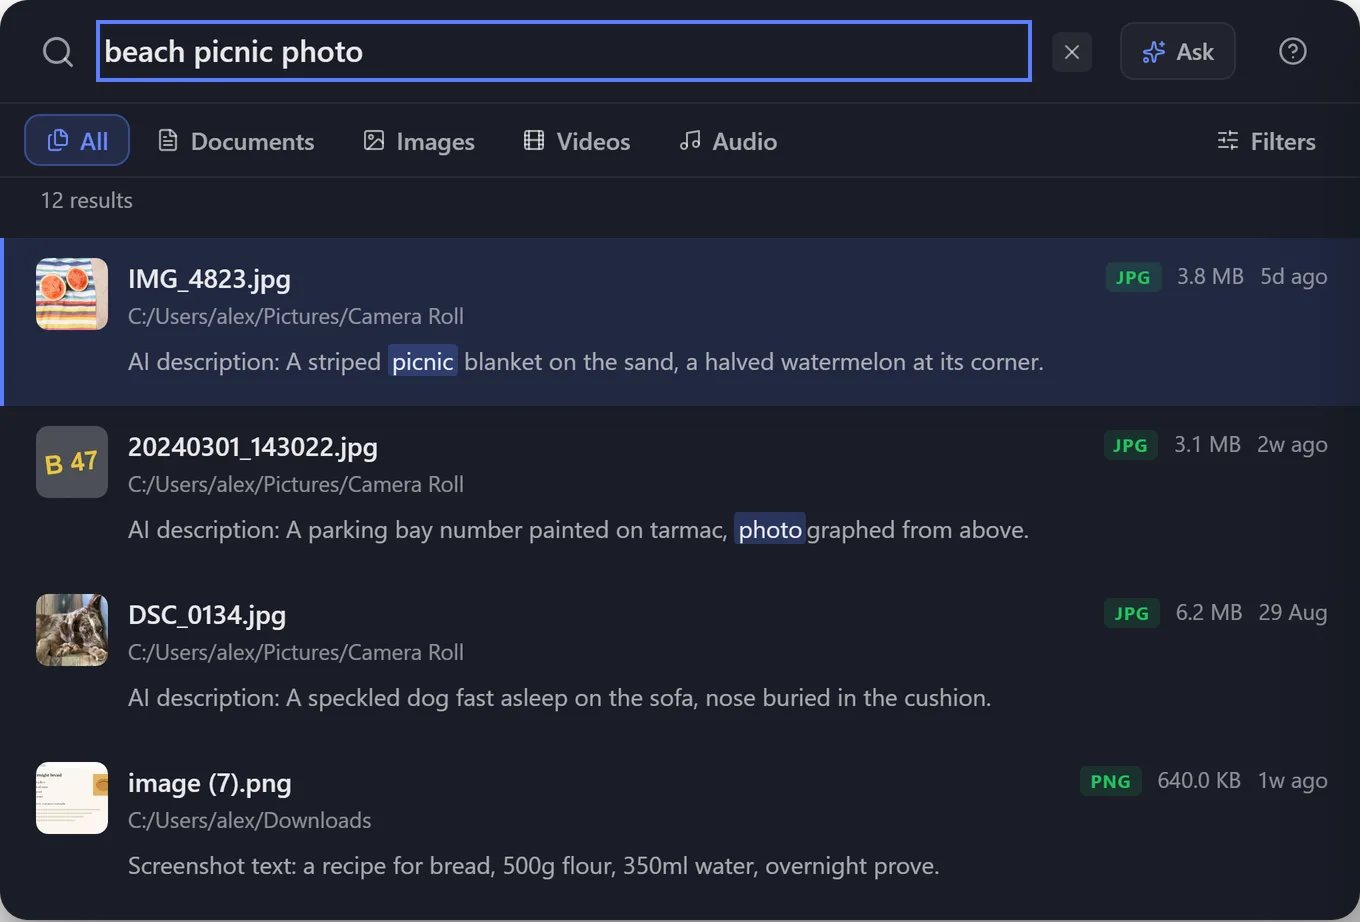Click the JPG badge on DSC_0134.jpg
1360x922 pixels.
1132,613
